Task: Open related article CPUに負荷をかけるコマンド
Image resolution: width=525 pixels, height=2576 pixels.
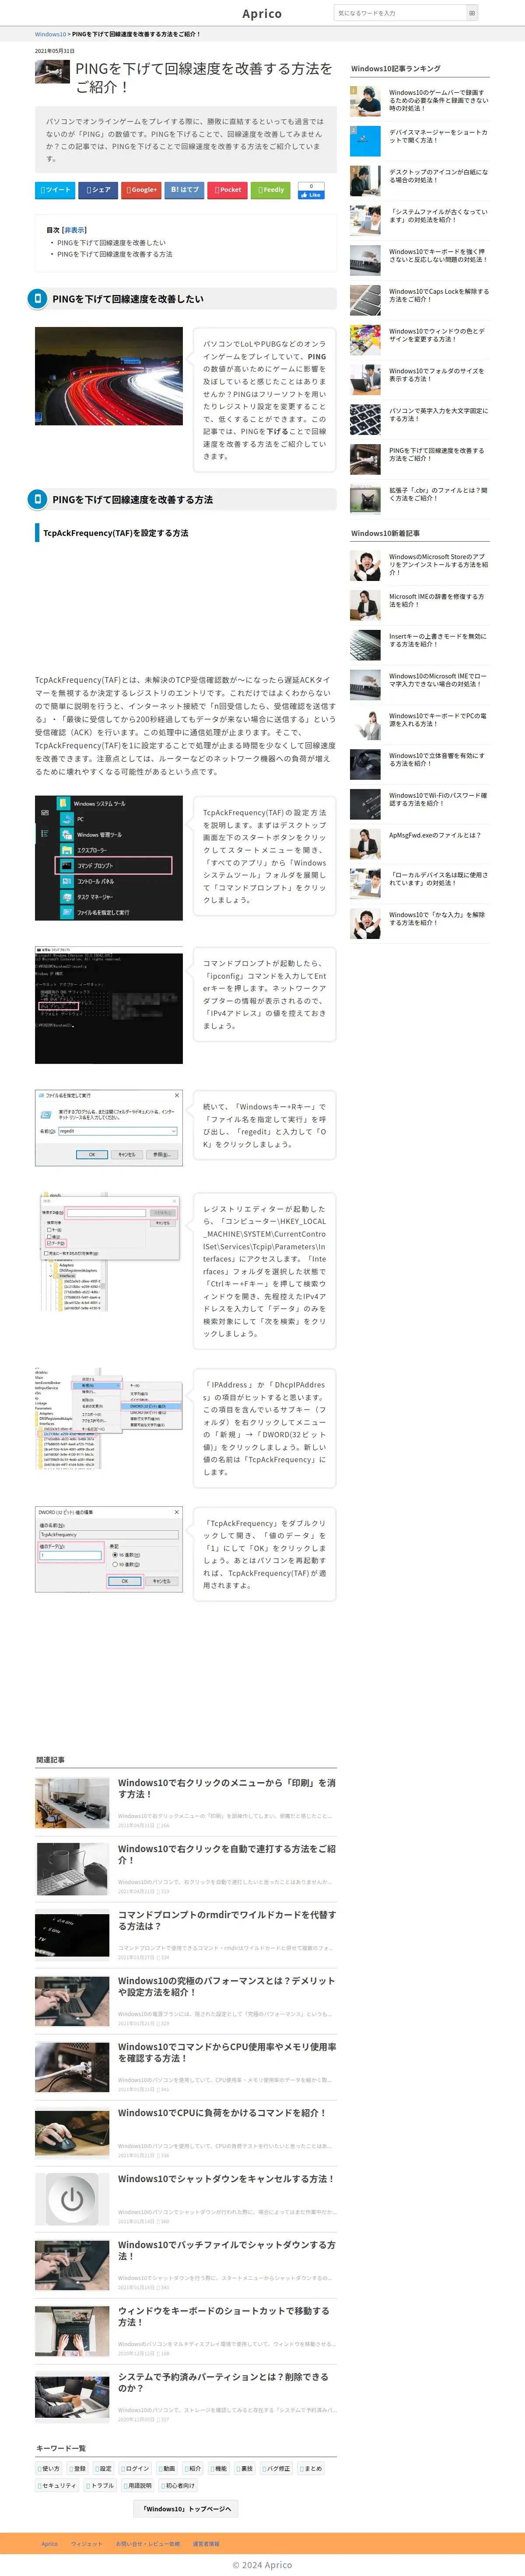Action: (221, 2113)
